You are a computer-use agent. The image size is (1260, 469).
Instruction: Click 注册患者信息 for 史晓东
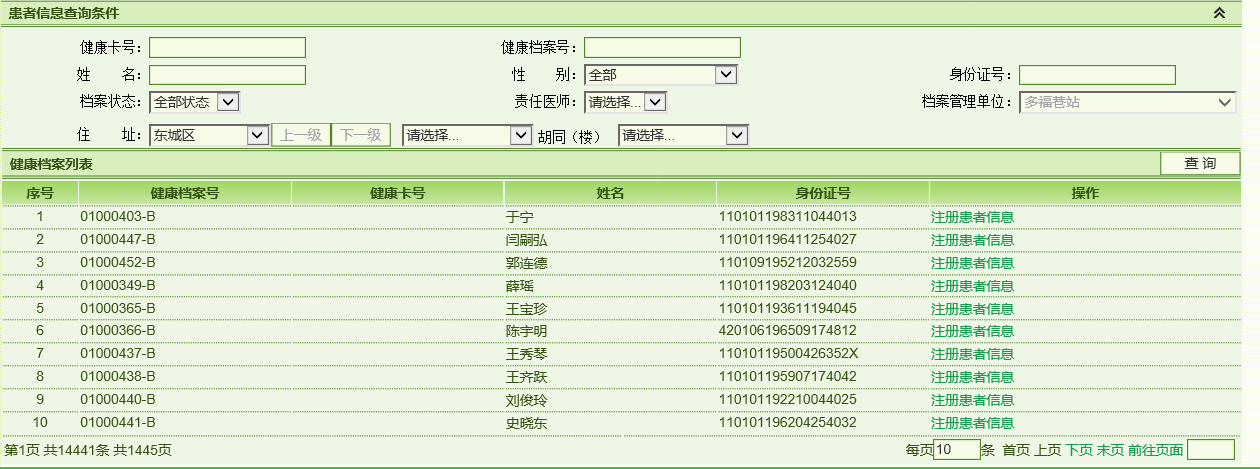(972, 423)
